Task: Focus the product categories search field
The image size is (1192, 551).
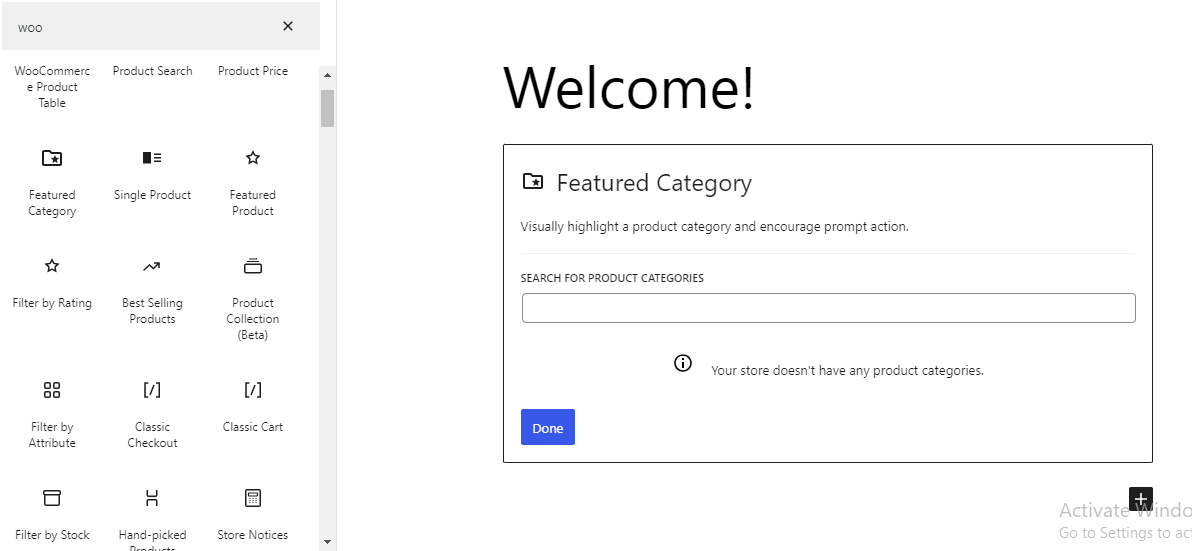Action: click(x=828, y=308)
